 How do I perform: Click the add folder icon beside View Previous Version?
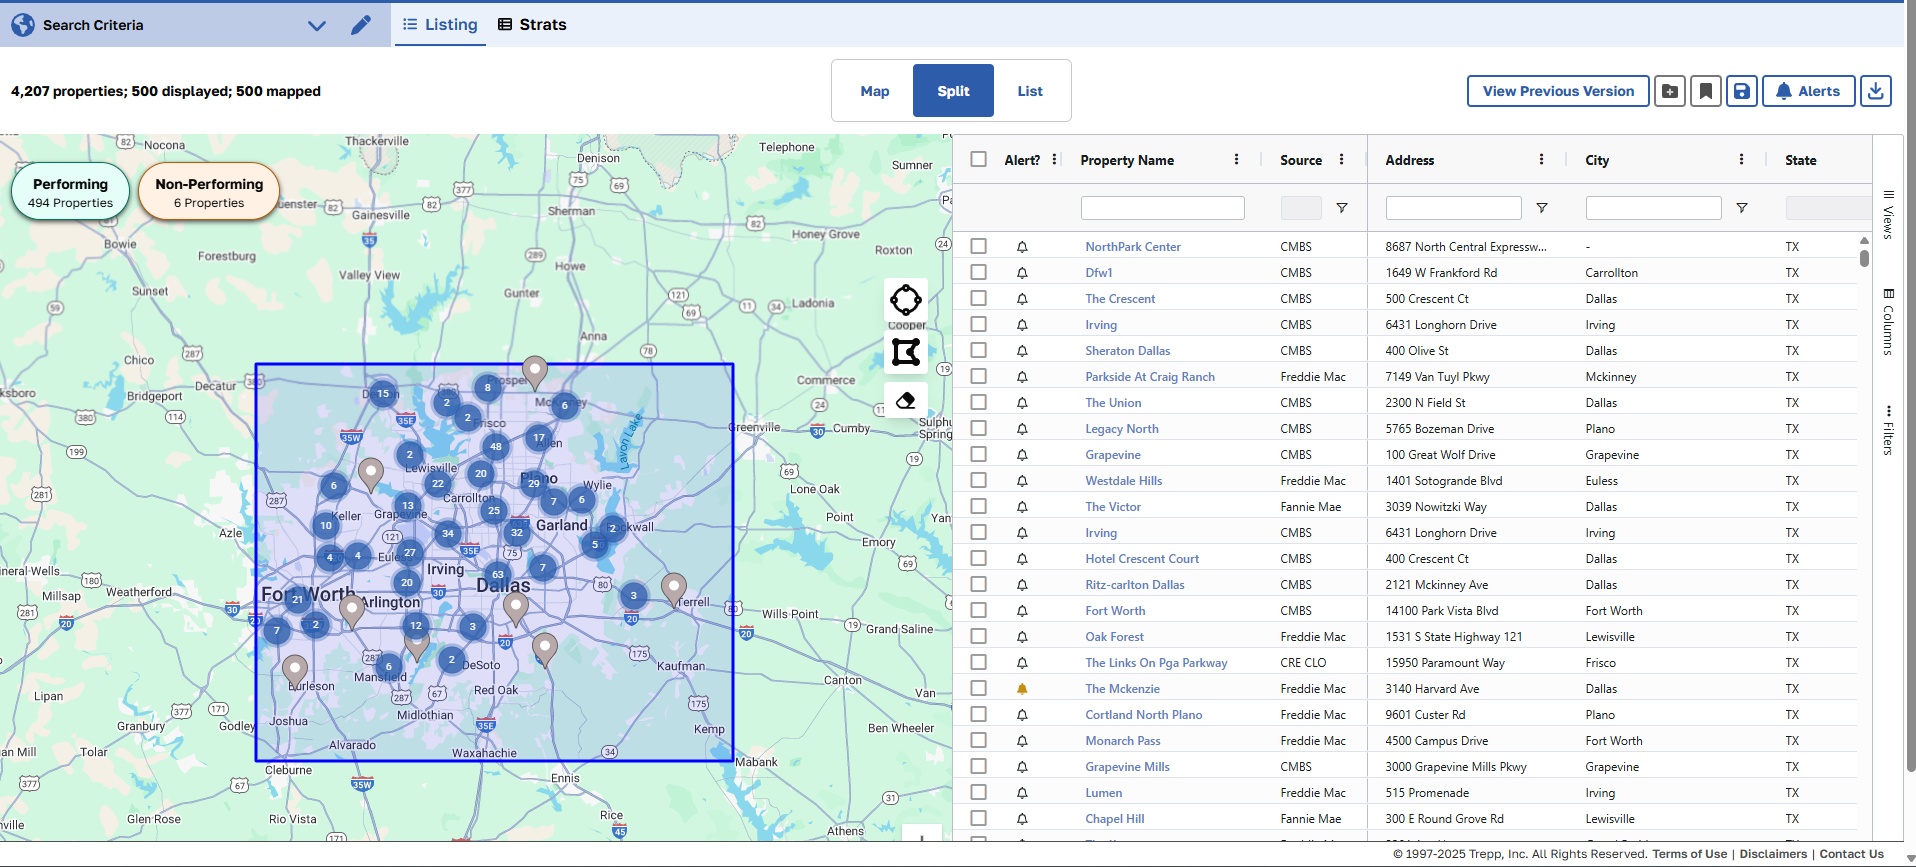[1670, 91]
